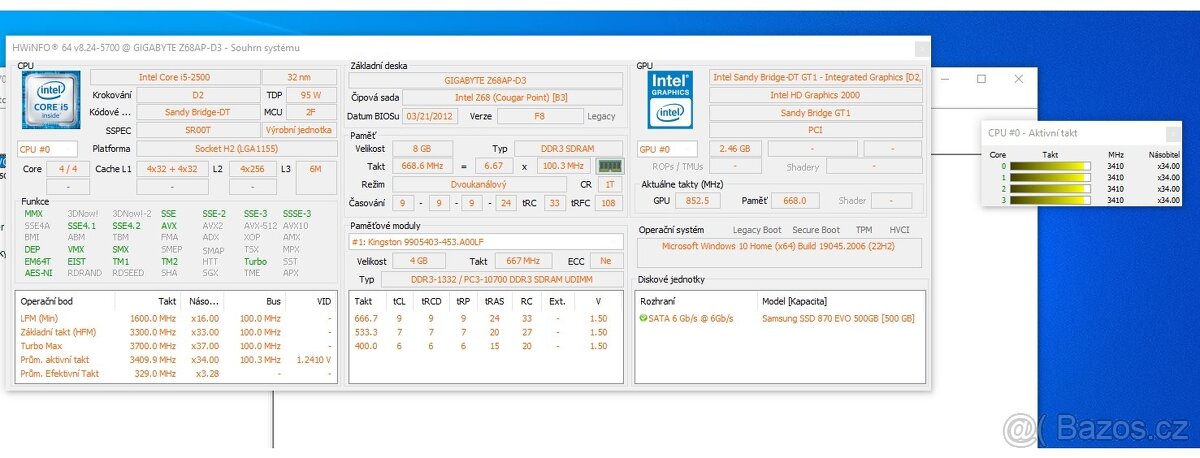The image size is (1200, 458).
Task: Click the Sandy Bridge-DT codename field
Action: coord(197,112)
